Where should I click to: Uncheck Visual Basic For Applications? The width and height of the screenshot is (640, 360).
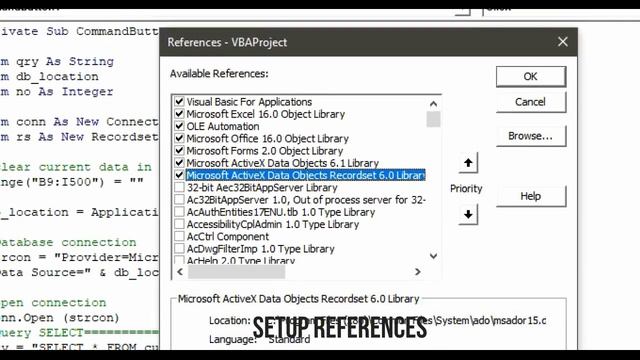coord(179,101)
